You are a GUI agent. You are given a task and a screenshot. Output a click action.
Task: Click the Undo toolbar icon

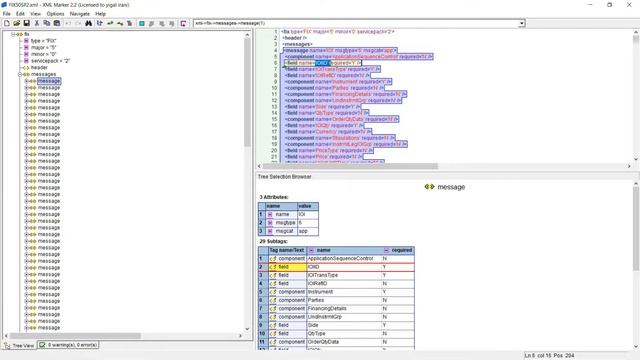(68, 24)
